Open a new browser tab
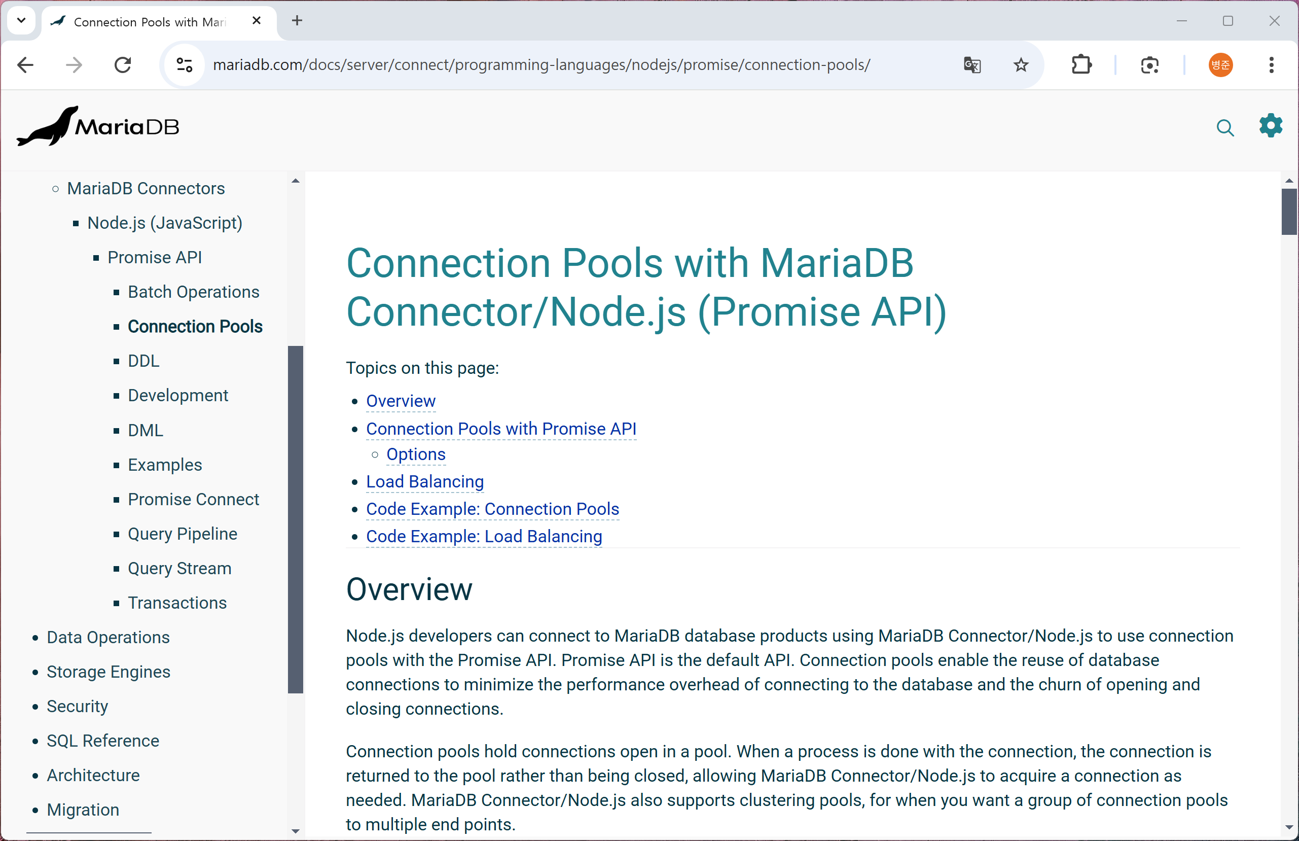The width and height of the screenshot is (1299, 841). tap(297, 20)
